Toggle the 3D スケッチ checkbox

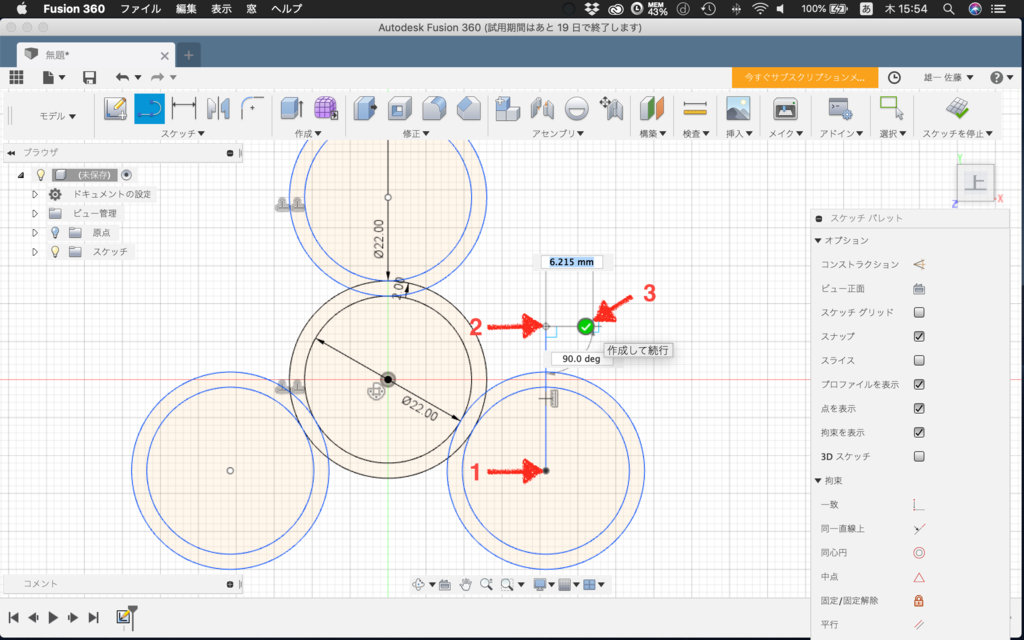pos(919,456)
